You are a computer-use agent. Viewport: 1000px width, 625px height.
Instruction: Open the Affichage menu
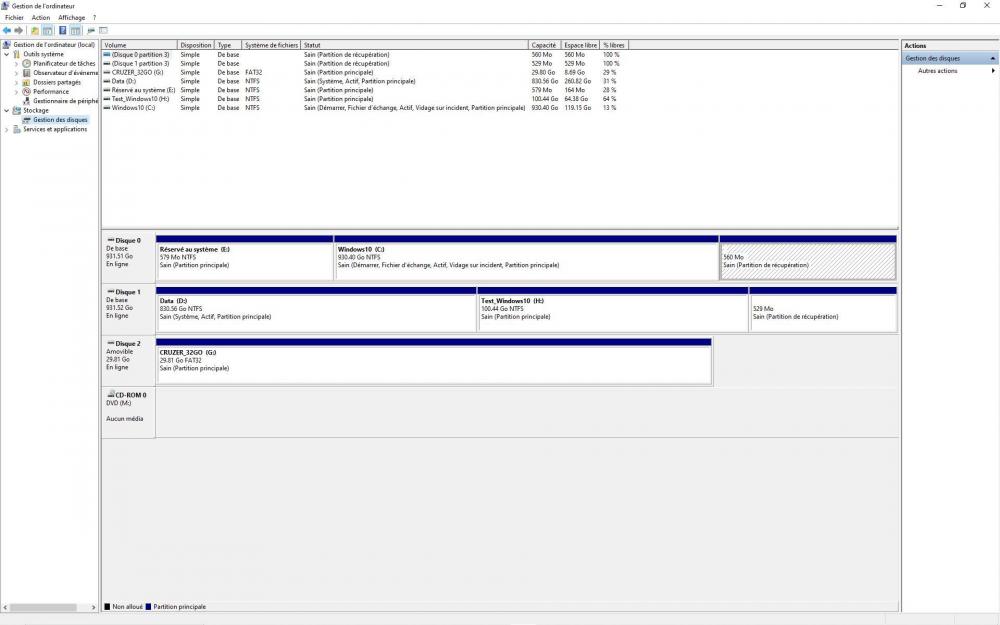click(x=71, y=18)
